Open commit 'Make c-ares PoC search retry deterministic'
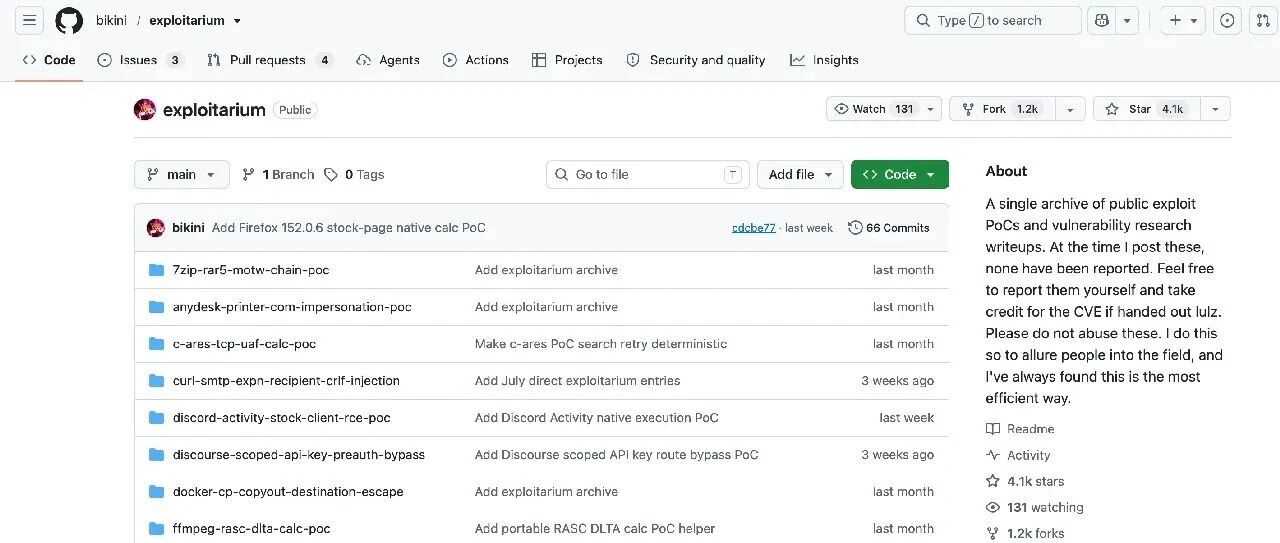The width and height of the screenshot is (1280, 543). coord(601,344)
